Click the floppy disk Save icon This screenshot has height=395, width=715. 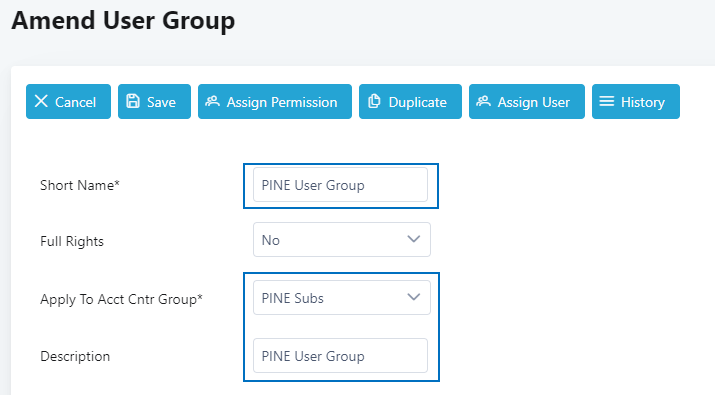[x=133, y=101]
